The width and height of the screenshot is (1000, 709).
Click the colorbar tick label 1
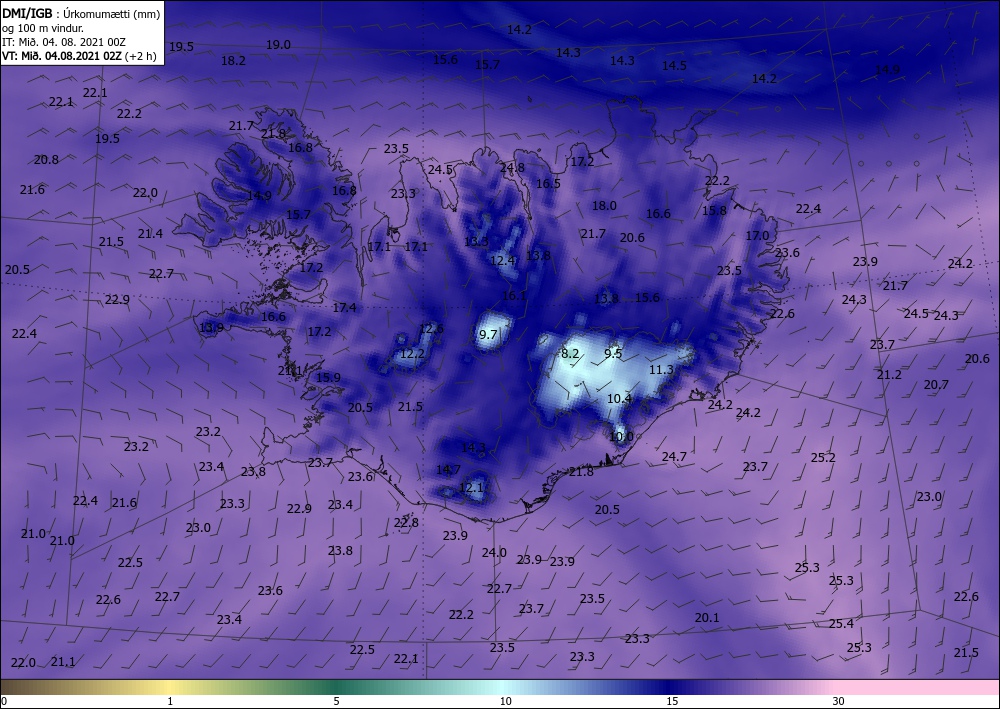[170, 701]
